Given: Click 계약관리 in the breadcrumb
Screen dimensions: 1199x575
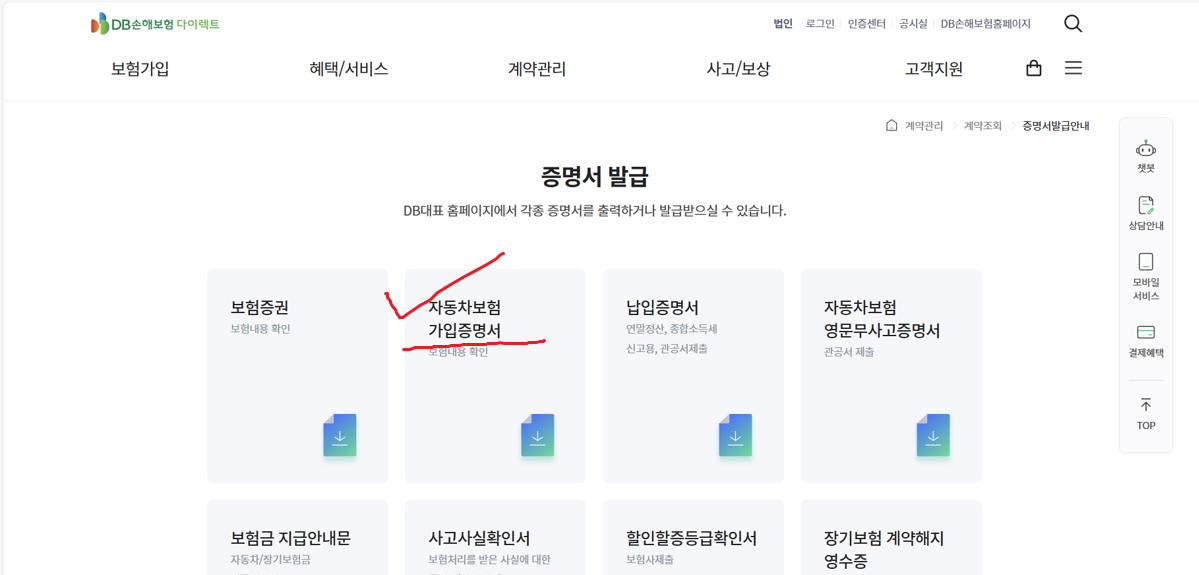Looking at the screenshot, I should tap(924, 125).
